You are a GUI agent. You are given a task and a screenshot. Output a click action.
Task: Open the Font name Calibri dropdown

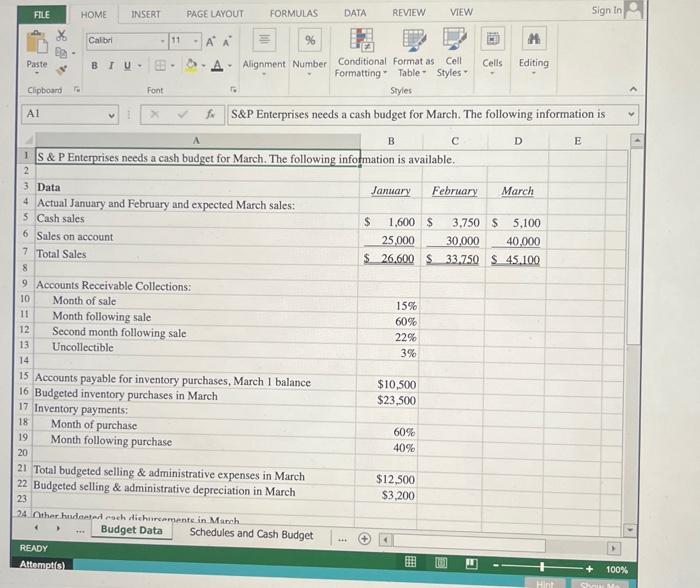point(162,41)
